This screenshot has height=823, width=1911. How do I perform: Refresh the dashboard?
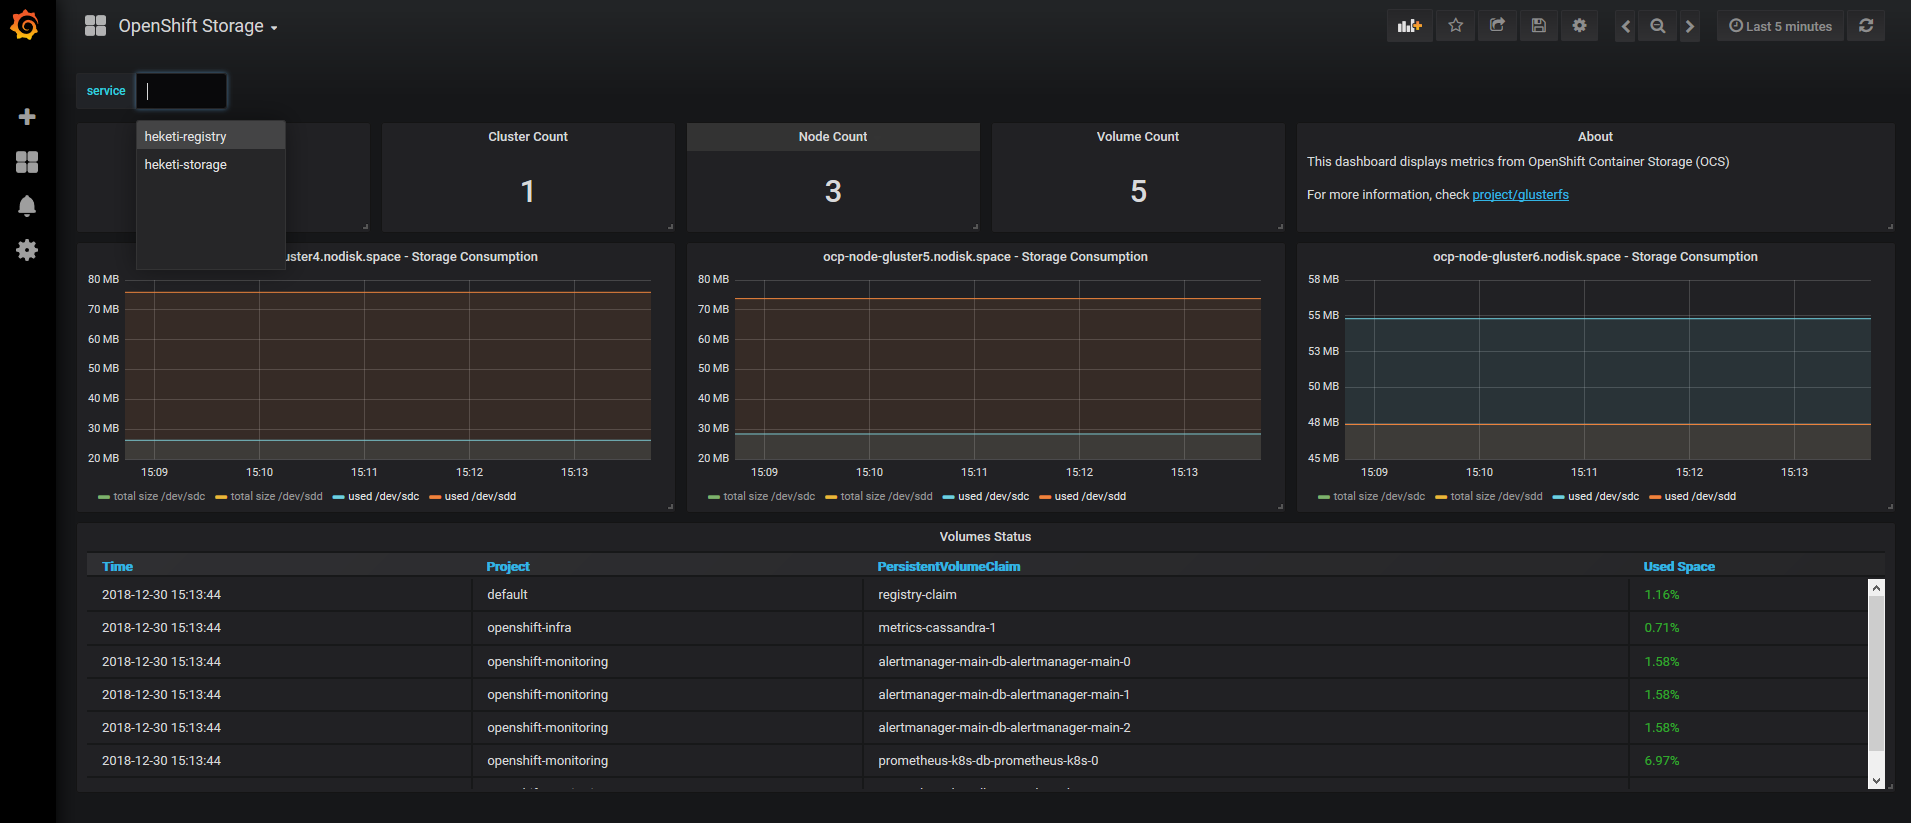click(1866, 26)
